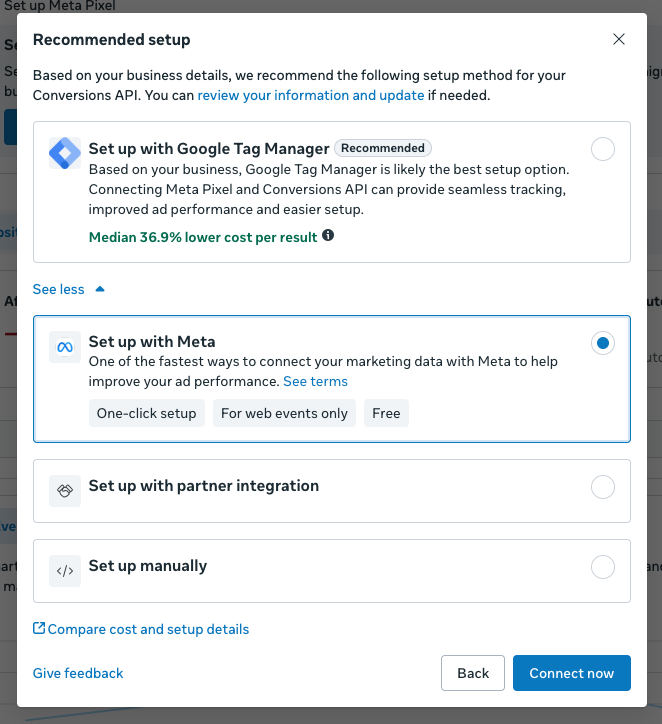Collapse options with the See less arrow
The height and width of the screenshot is (724, 662).
tap(100, 290)
